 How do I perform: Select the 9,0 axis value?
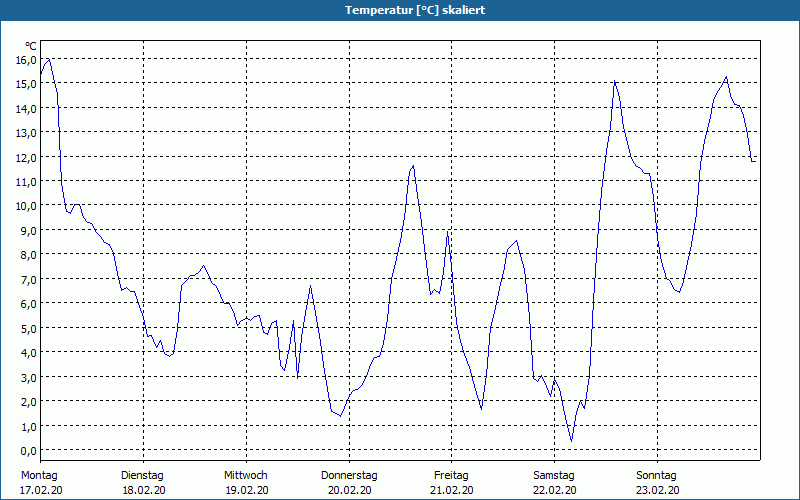[28, 231]
